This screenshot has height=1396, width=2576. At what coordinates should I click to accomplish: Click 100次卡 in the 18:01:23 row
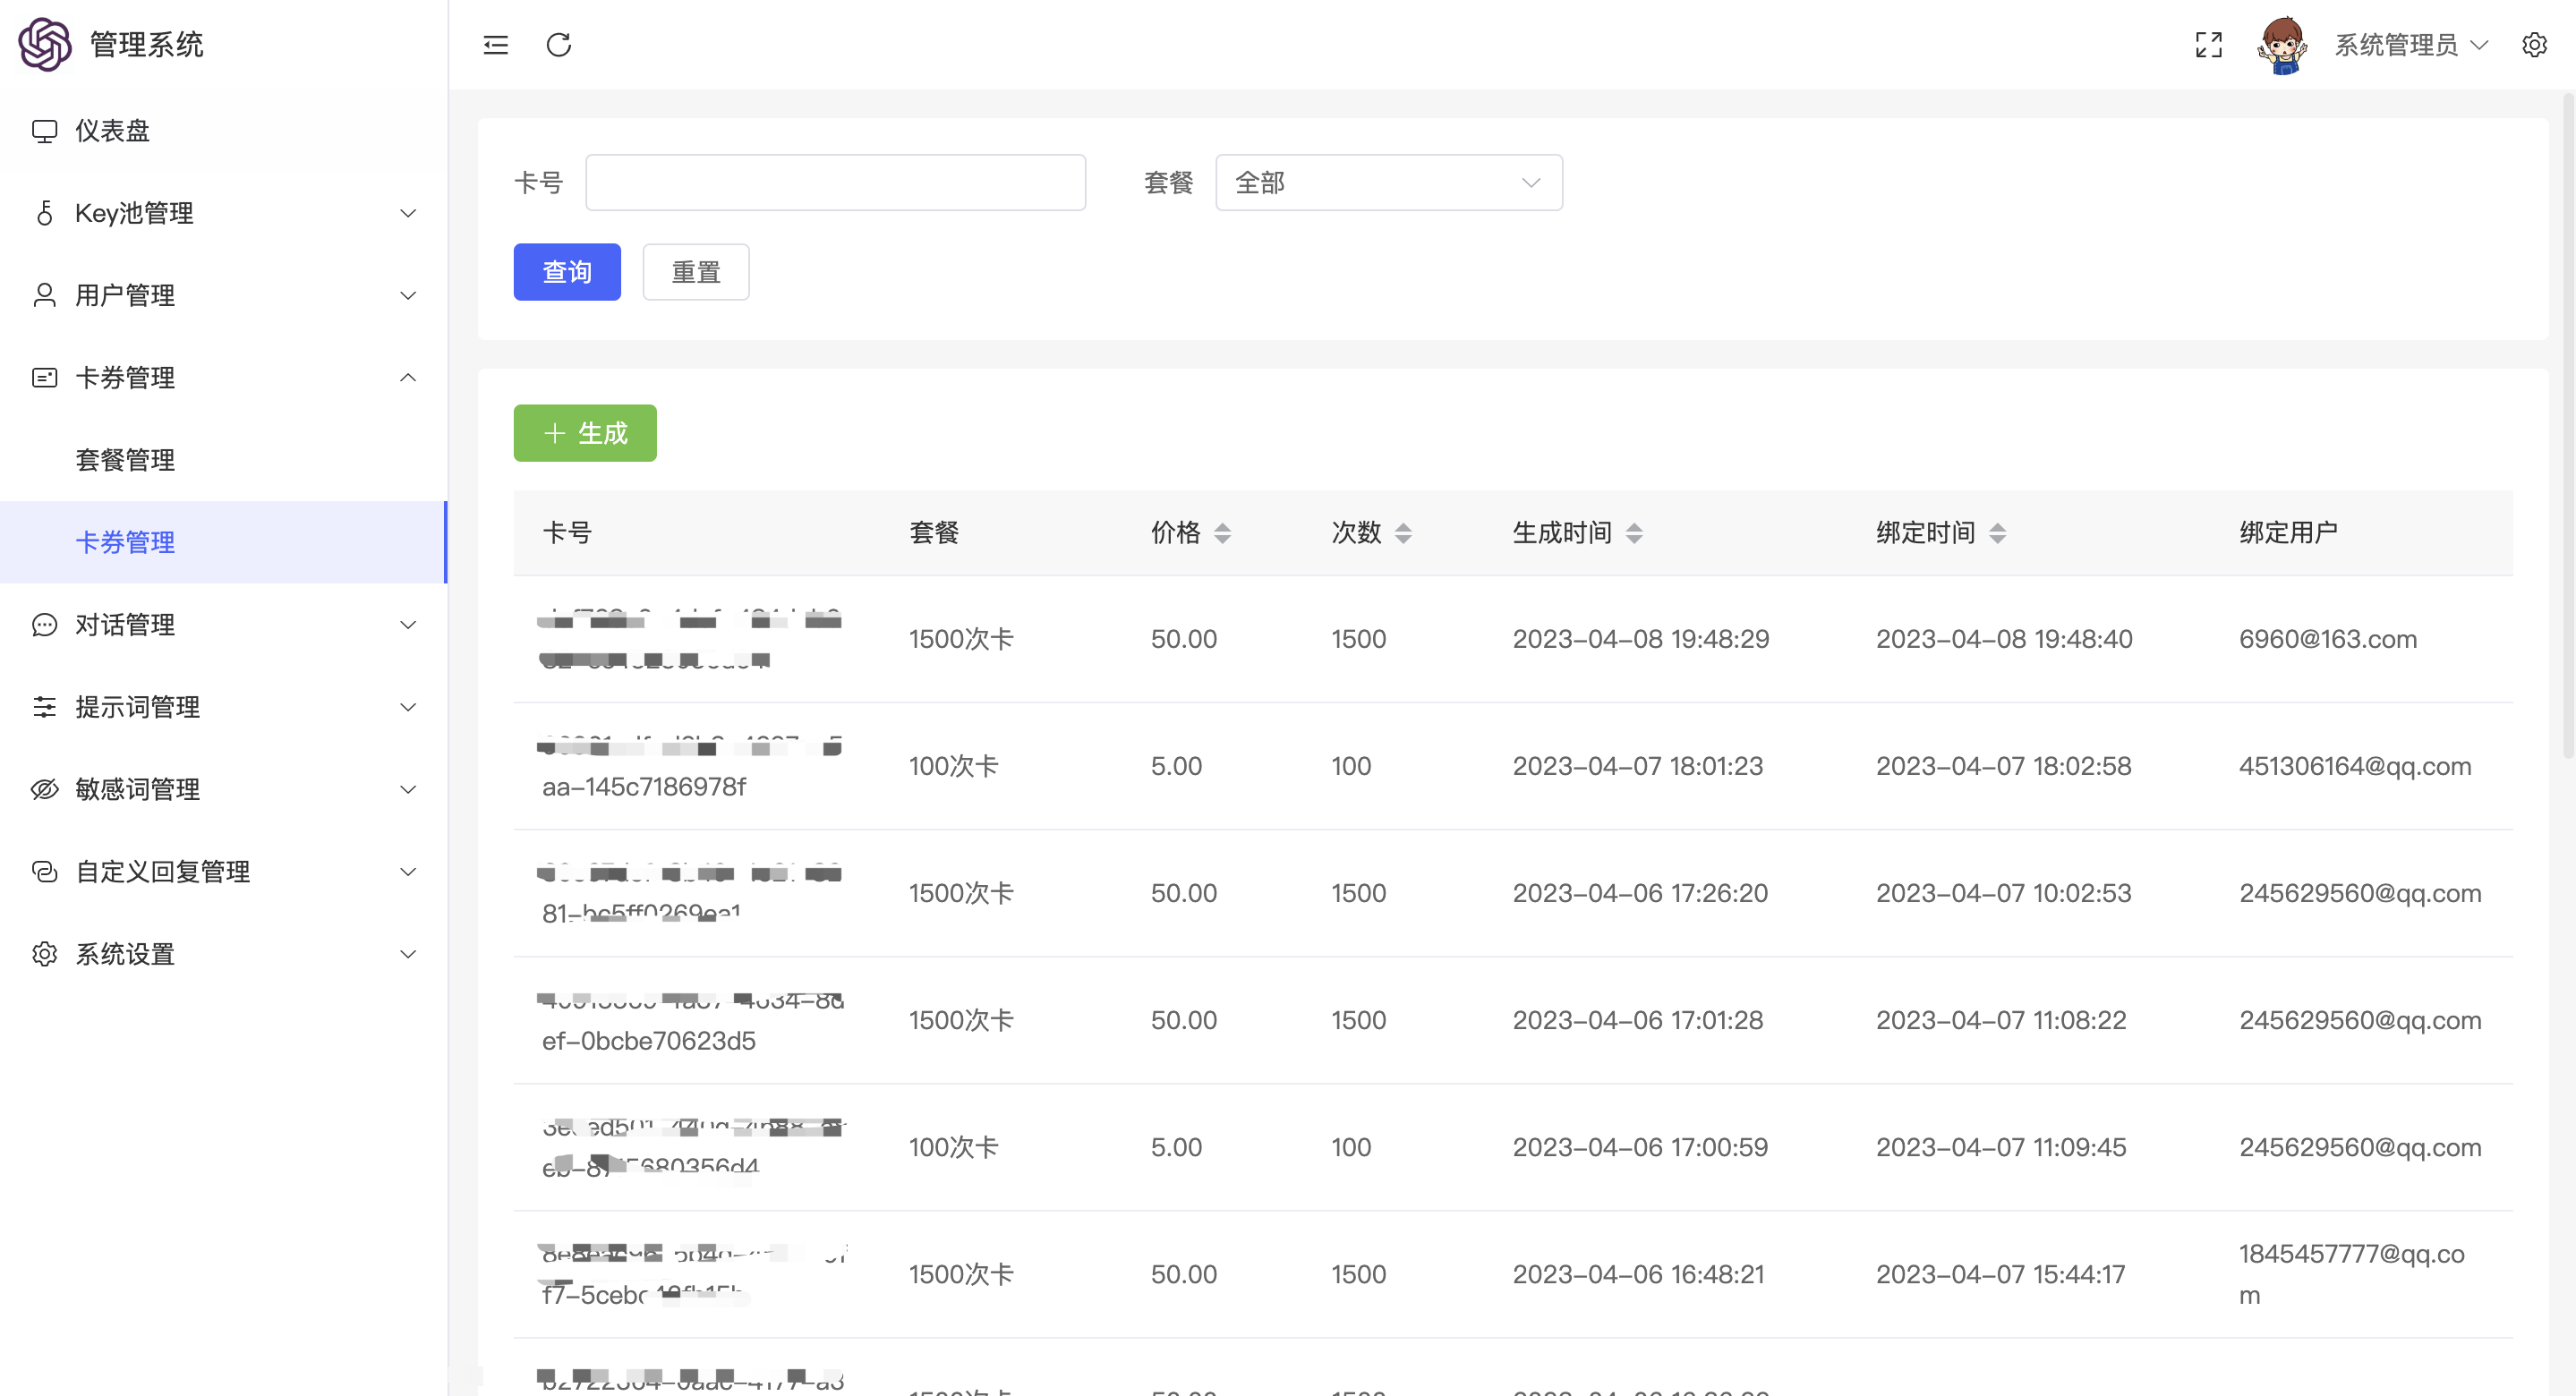click(x=953, y=766)
